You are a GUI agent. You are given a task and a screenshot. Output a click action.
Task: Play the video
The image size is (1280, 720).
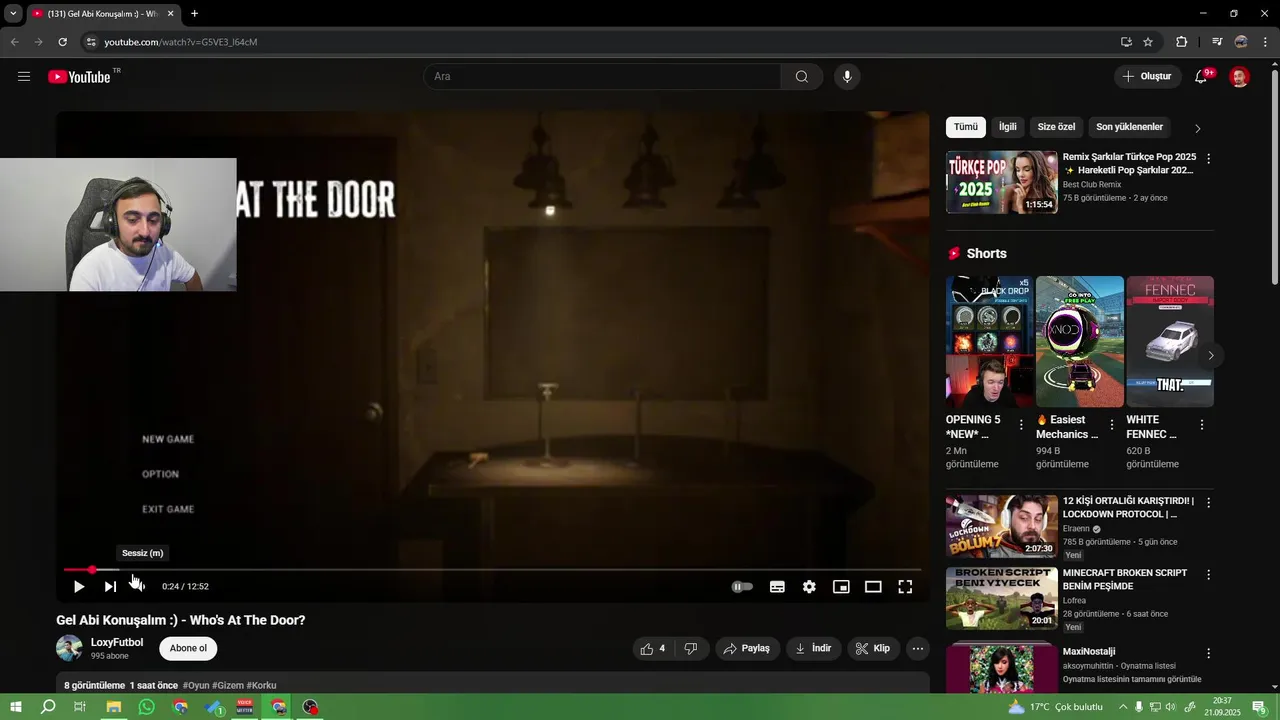[x=79, y=587]
